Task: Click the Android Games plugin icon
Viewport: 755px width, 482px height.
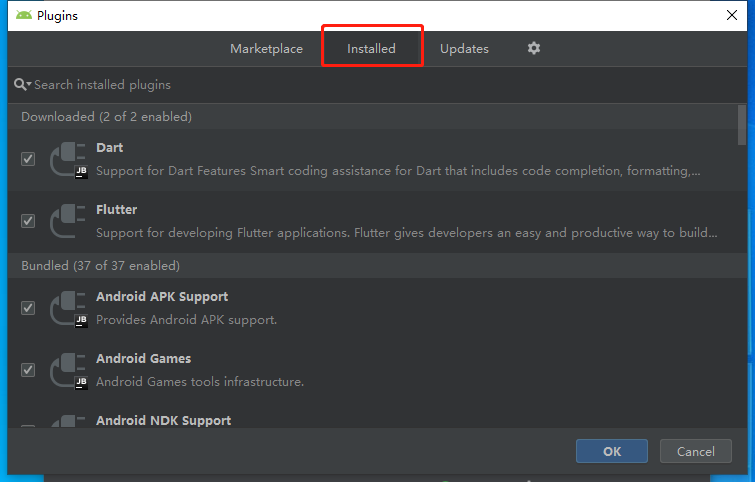Action: coord(68,371)
